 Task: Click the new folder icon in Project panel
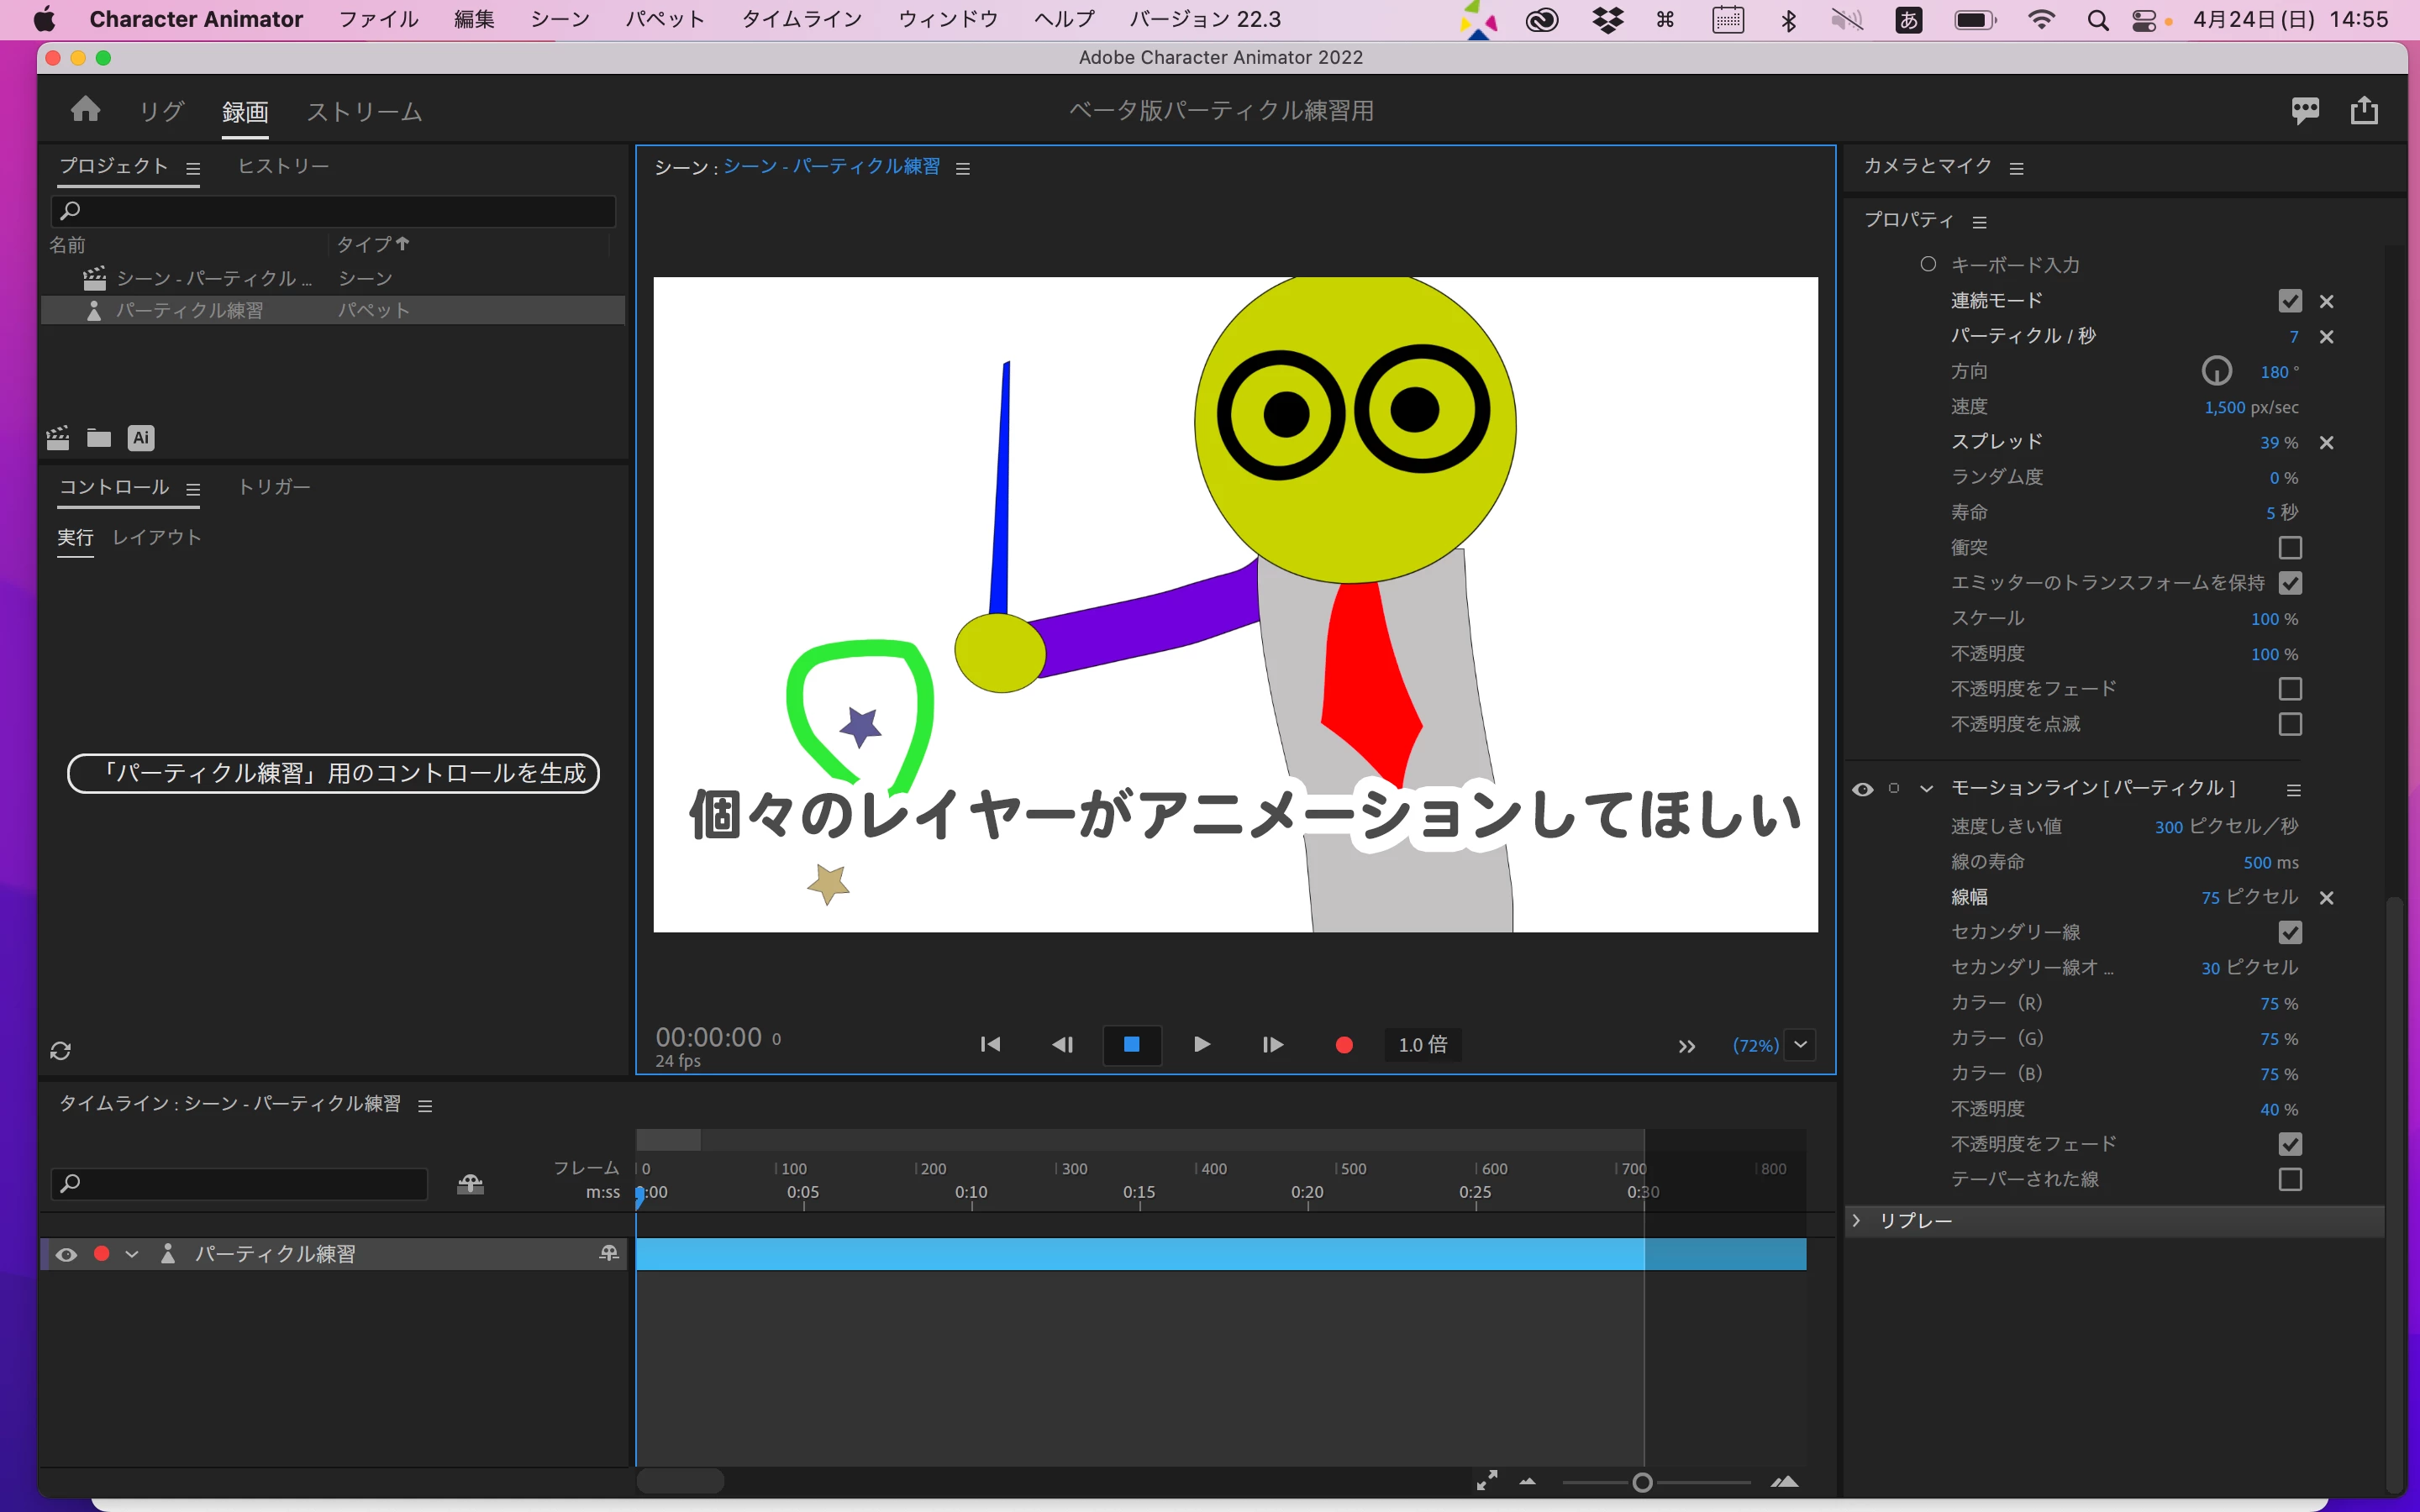99,437
